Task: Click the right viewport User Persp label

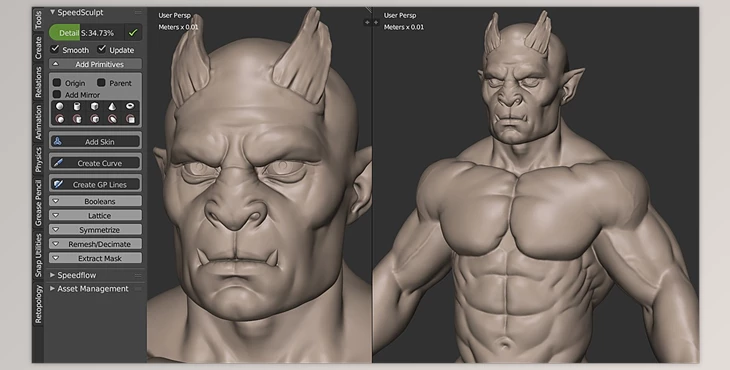Action: [400, 15]
